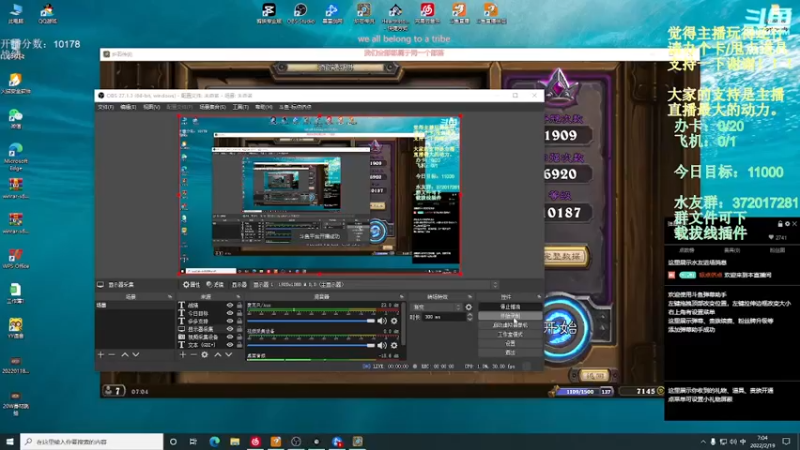
Task: Select display capture source row
Action: click(209, 329)
